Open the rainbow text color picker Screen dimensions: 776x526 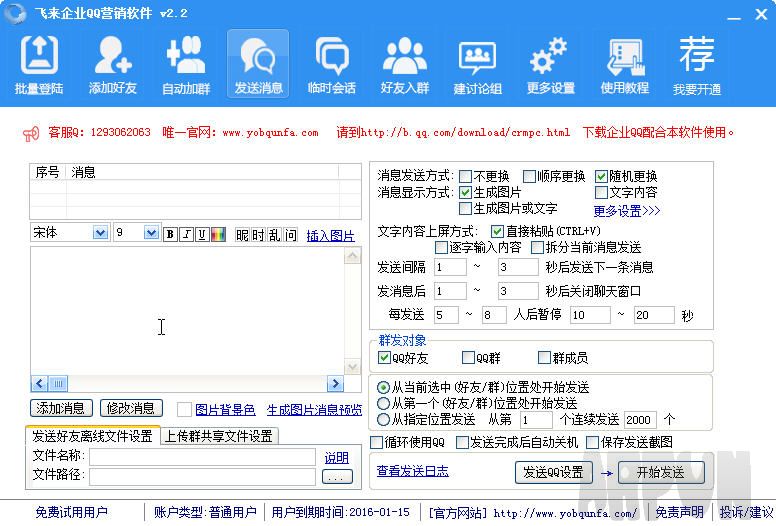(x=218, y=234)
